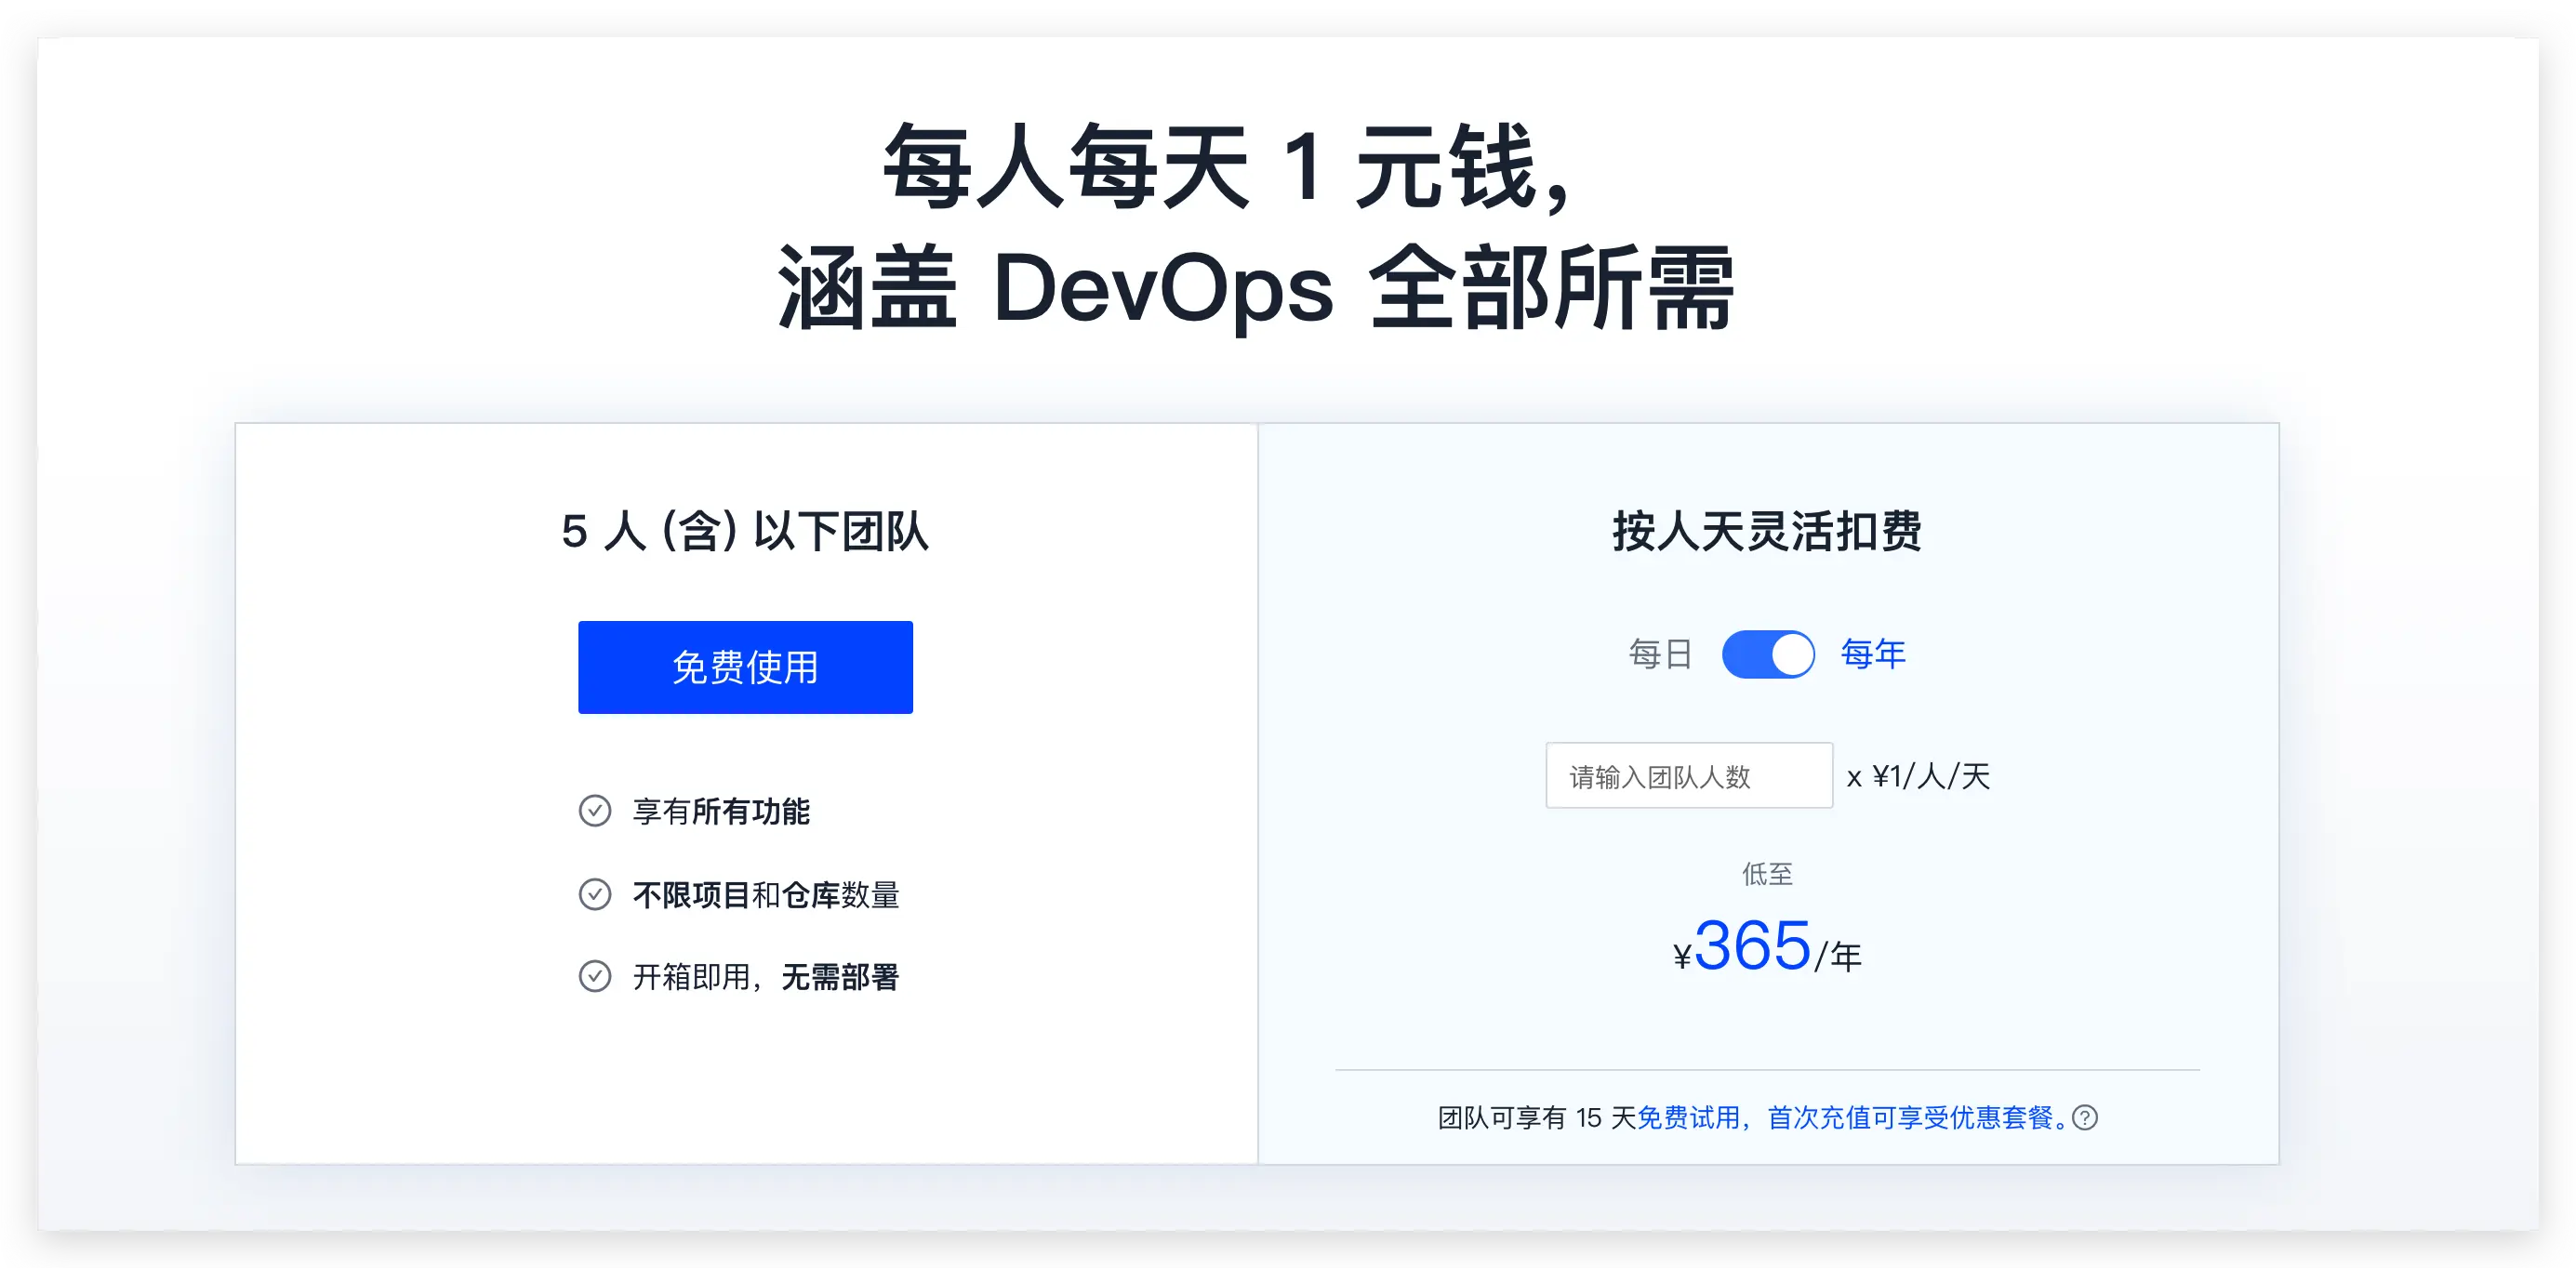The image size is (2576, 1268).
Task: Open the 免费试用 link
Action: tap(1688, 1117)
